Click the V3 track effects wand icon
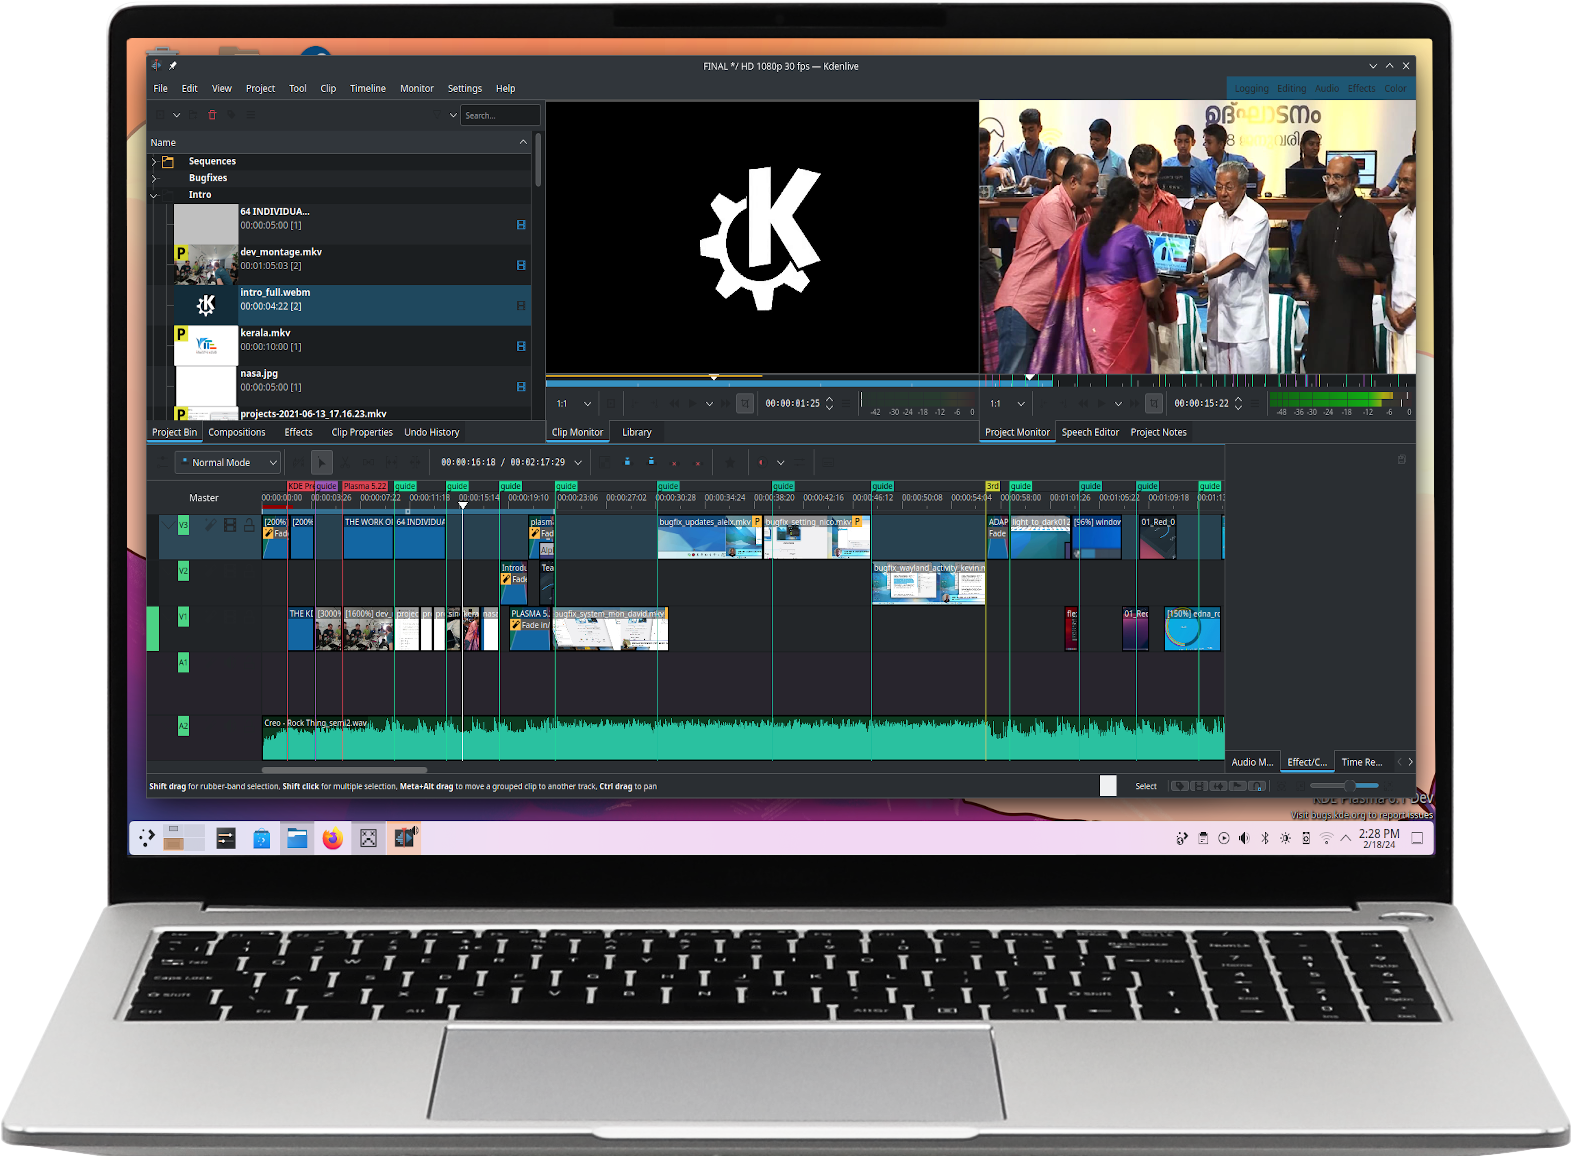This screenshot has height=1156, width=1571. pyautogui.click(x=210, y=525)
